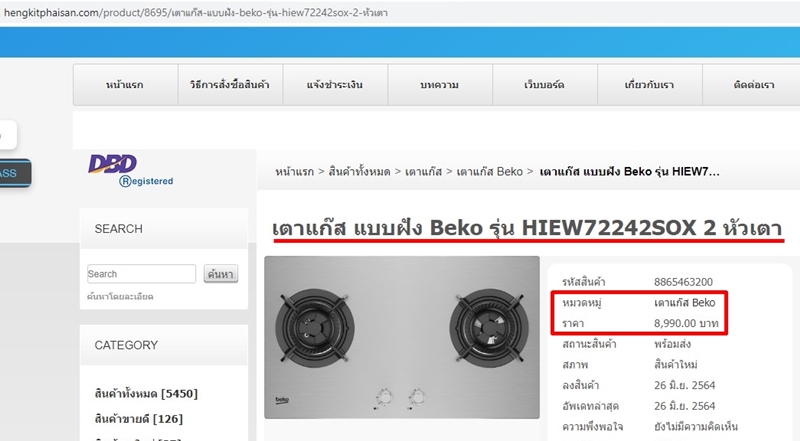The width and height of the screenshot is (800, 441).
Task: Click the เตาแก๊ส breadcrumb link
Action: 423,172
